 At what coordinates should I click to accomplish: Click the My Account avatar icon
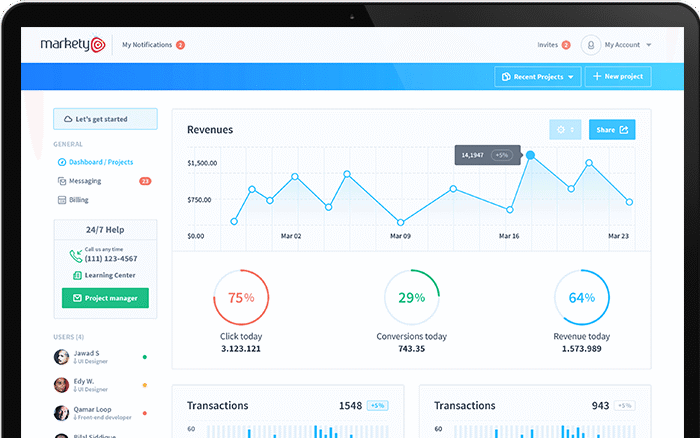point(590,45)
